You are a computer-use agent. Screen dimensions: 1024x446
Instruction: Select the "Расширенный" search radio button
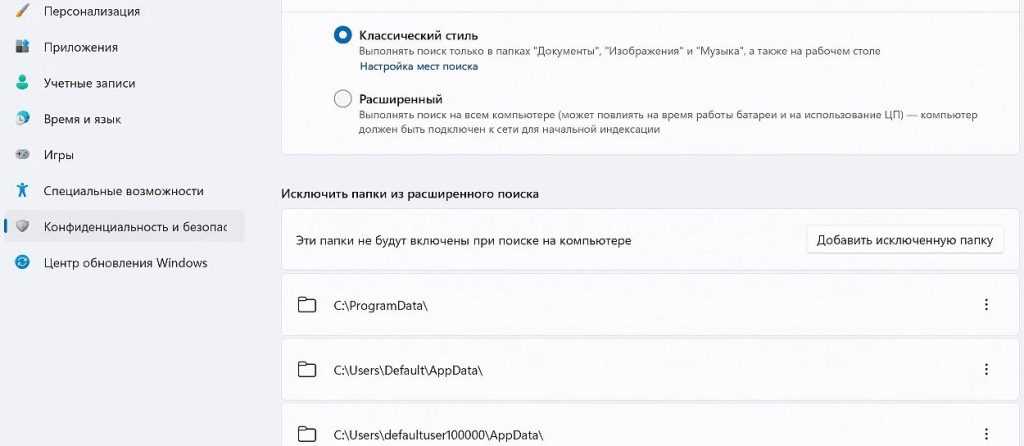[343, 99]
